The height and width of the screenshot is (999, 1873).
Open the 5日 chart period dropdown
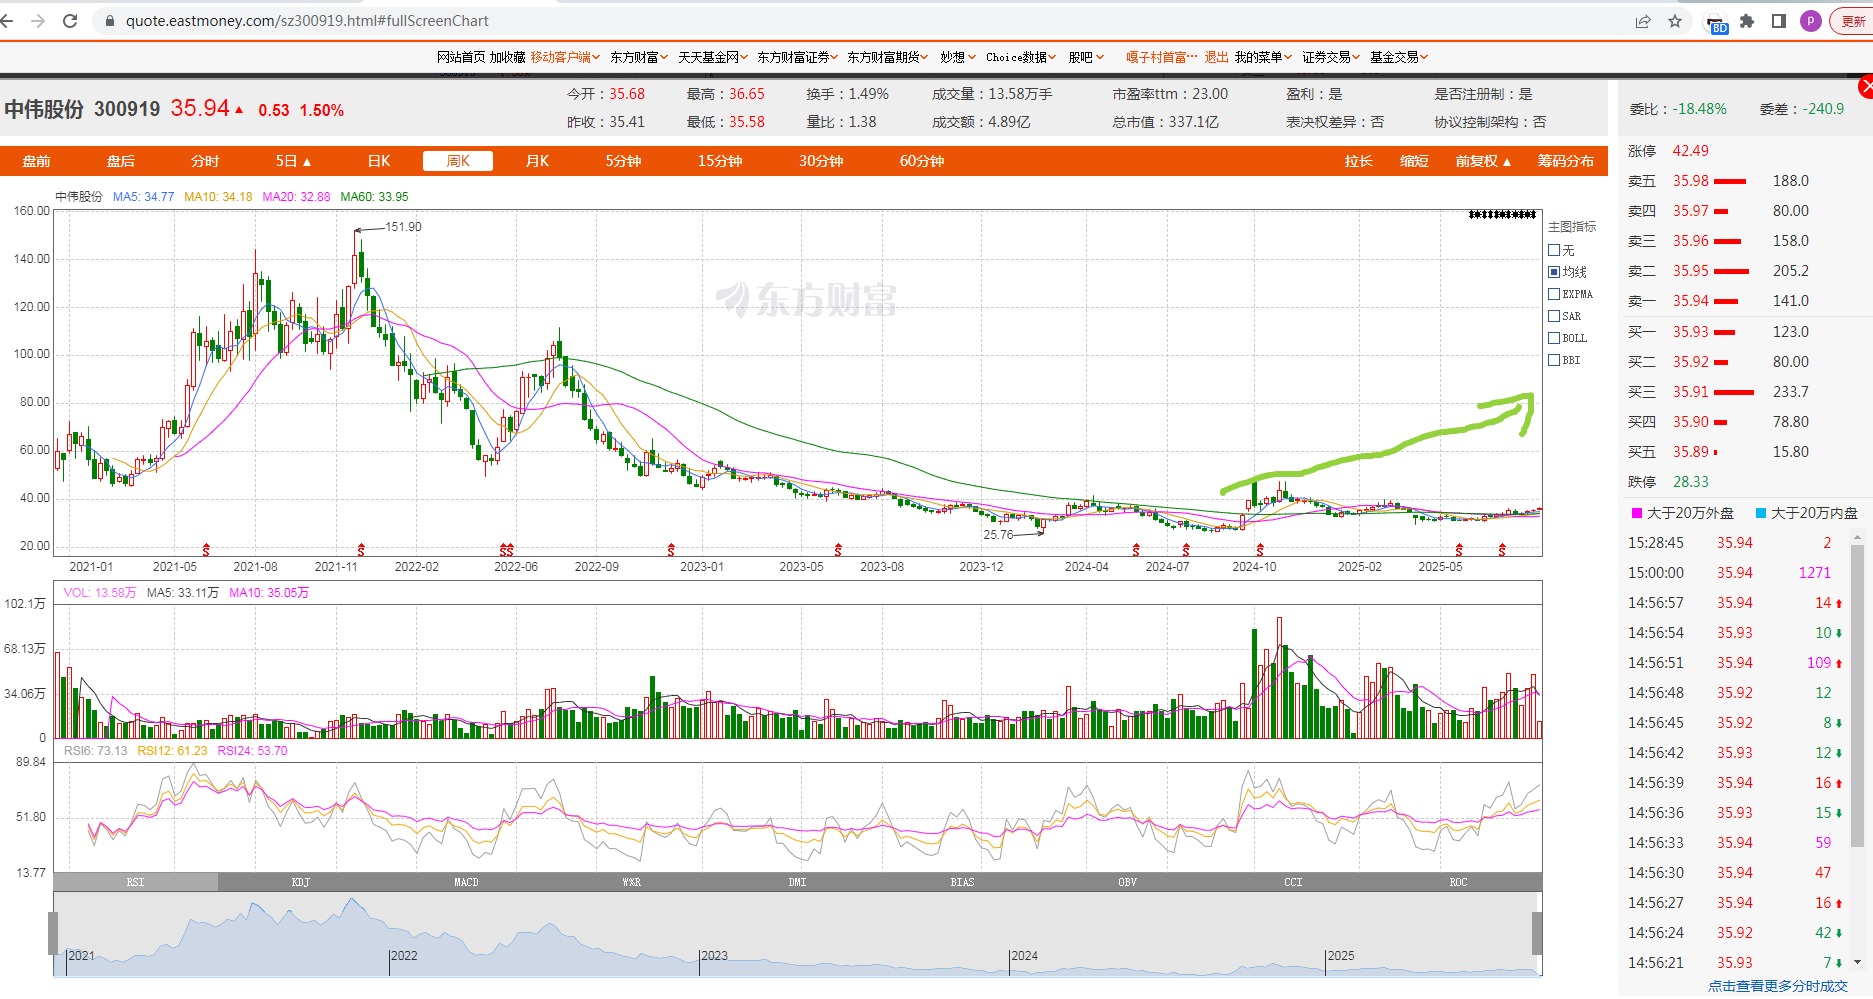tap(294, 161)
